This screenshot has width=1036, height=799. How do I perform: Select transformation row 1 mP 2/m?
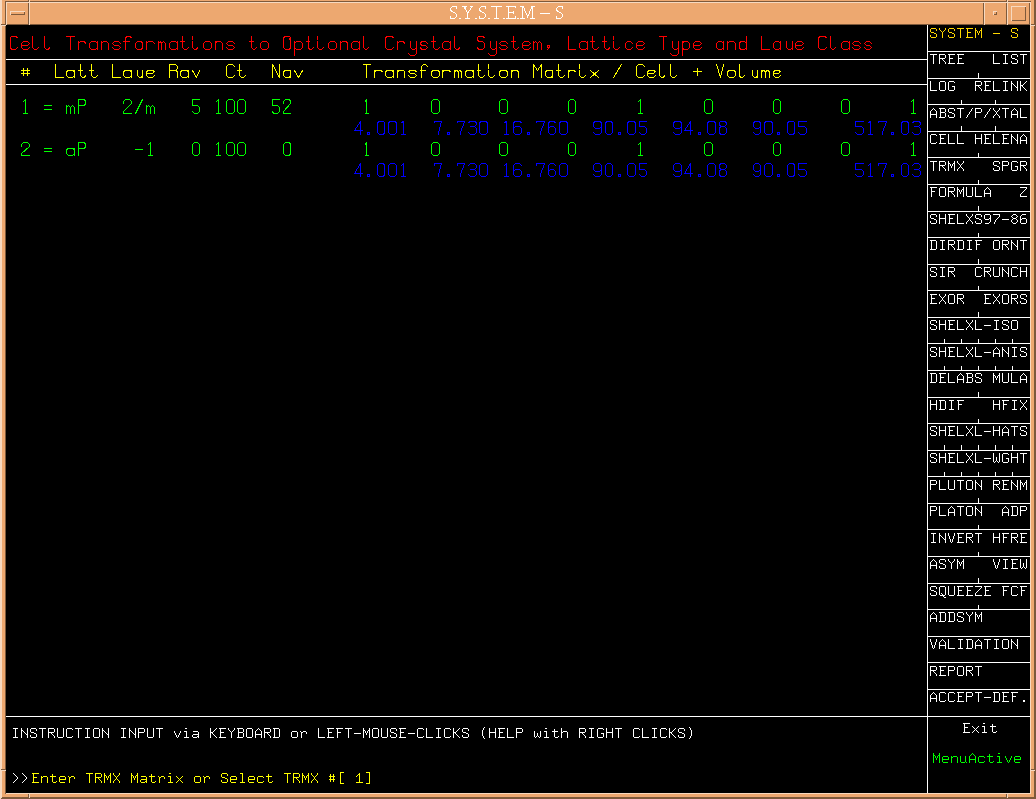tap(88, 108)
